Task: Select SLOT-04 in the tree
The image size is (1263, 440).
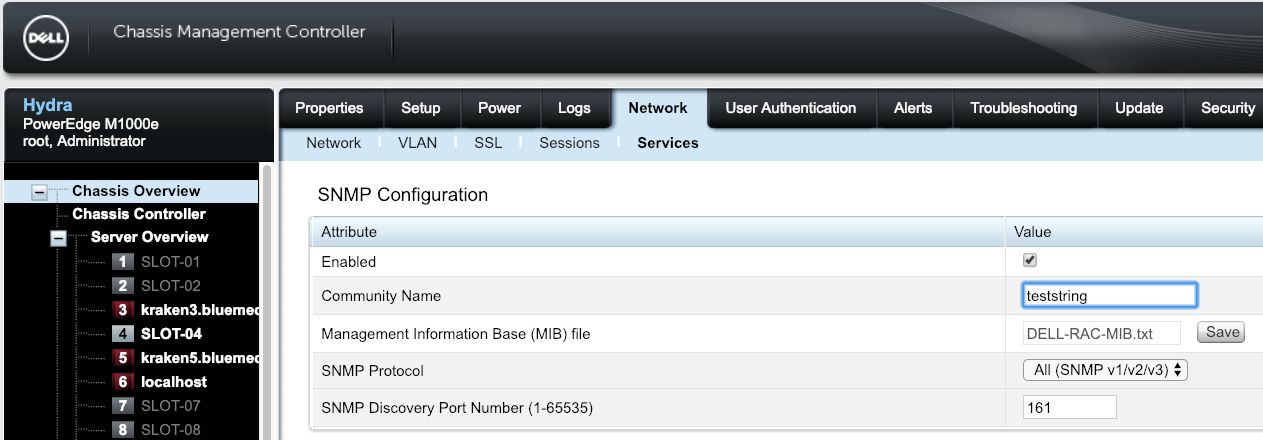Action: pyautogui.click(x=171, y=334)
